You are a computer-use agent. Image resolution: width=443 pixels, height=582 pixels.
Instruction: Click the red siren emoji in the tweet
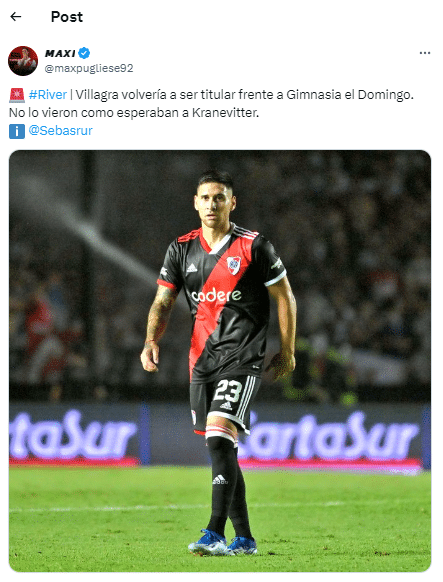click(x=17, y=95)
